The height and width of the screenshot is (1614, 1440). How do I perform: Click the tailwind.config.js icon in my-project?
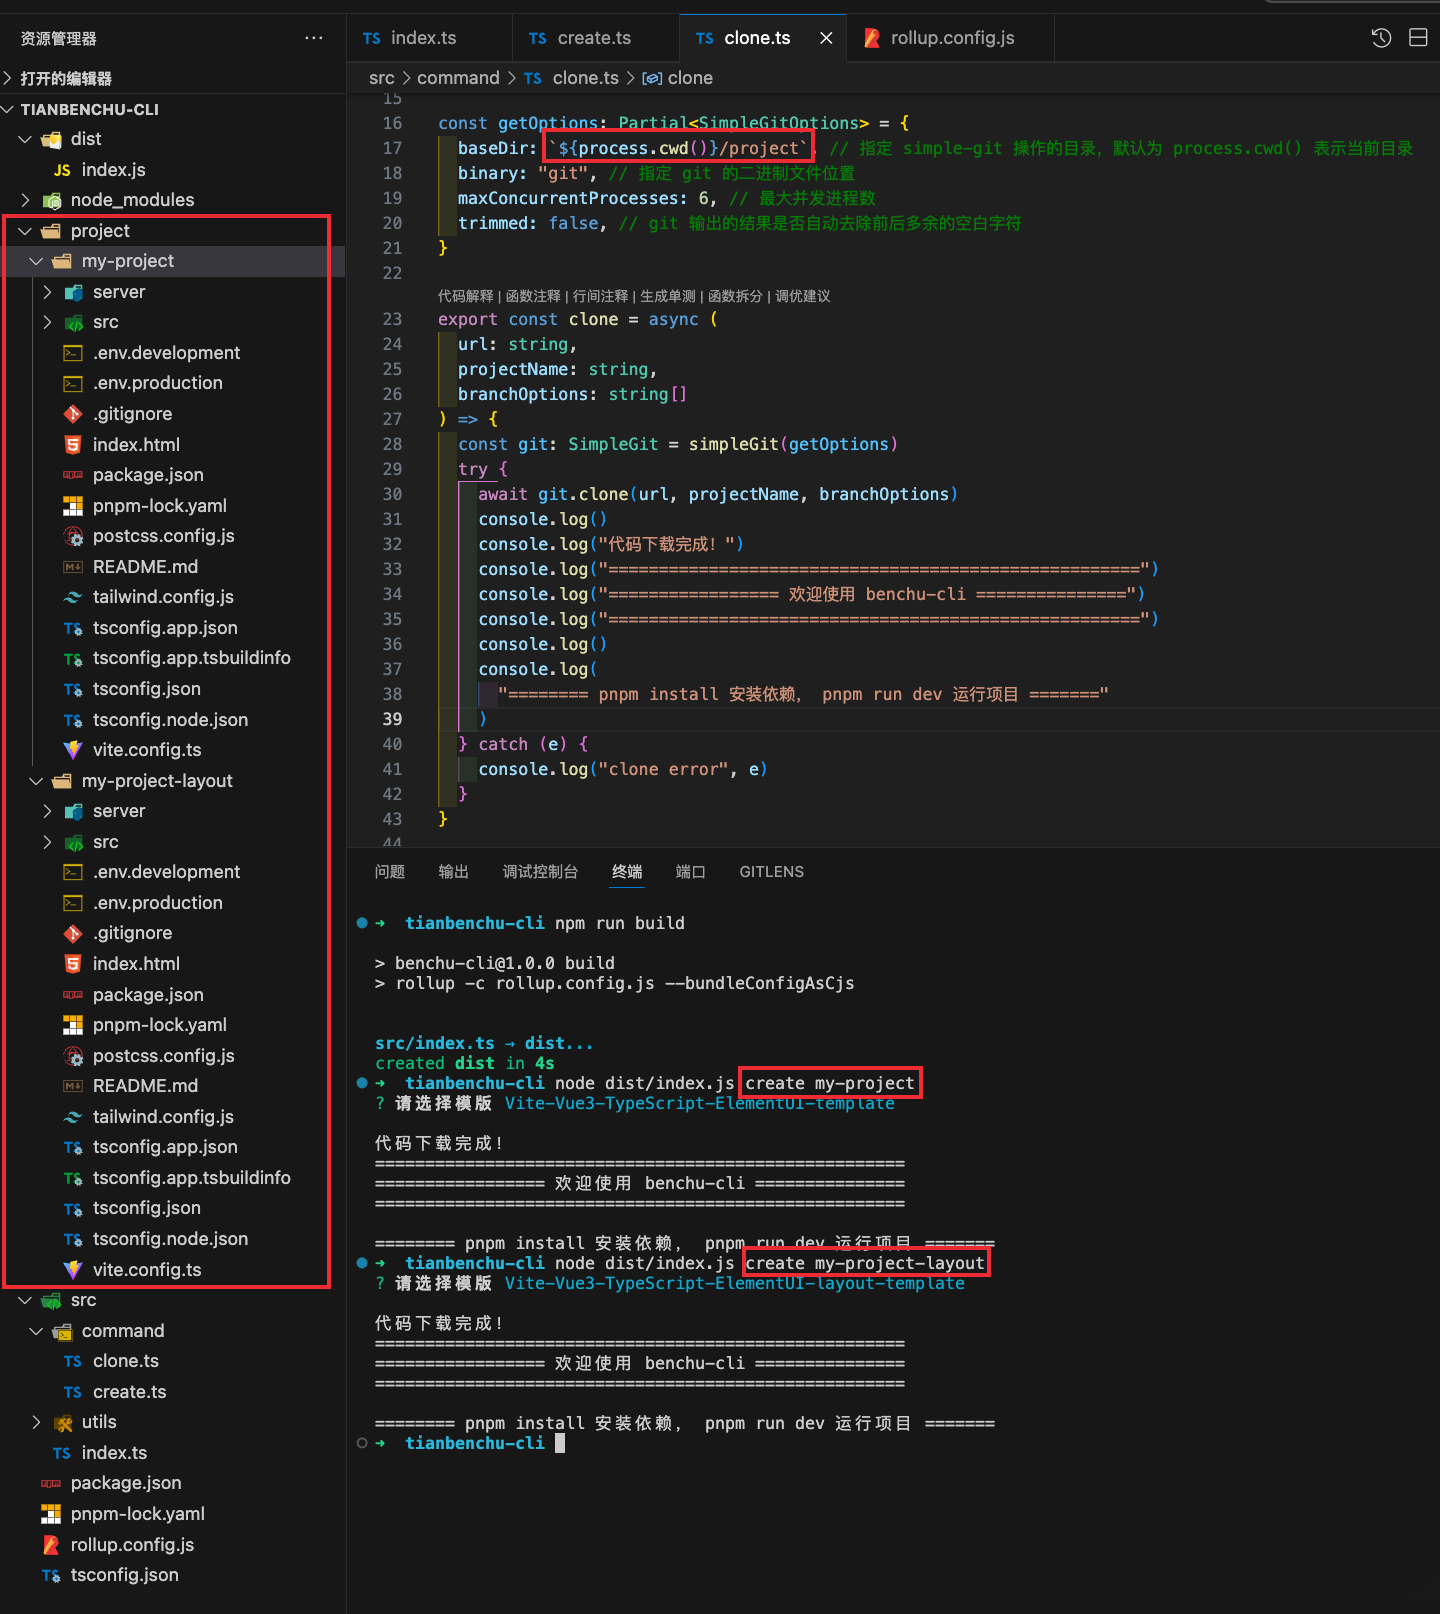pyautogui.click(x=73, y=597)
